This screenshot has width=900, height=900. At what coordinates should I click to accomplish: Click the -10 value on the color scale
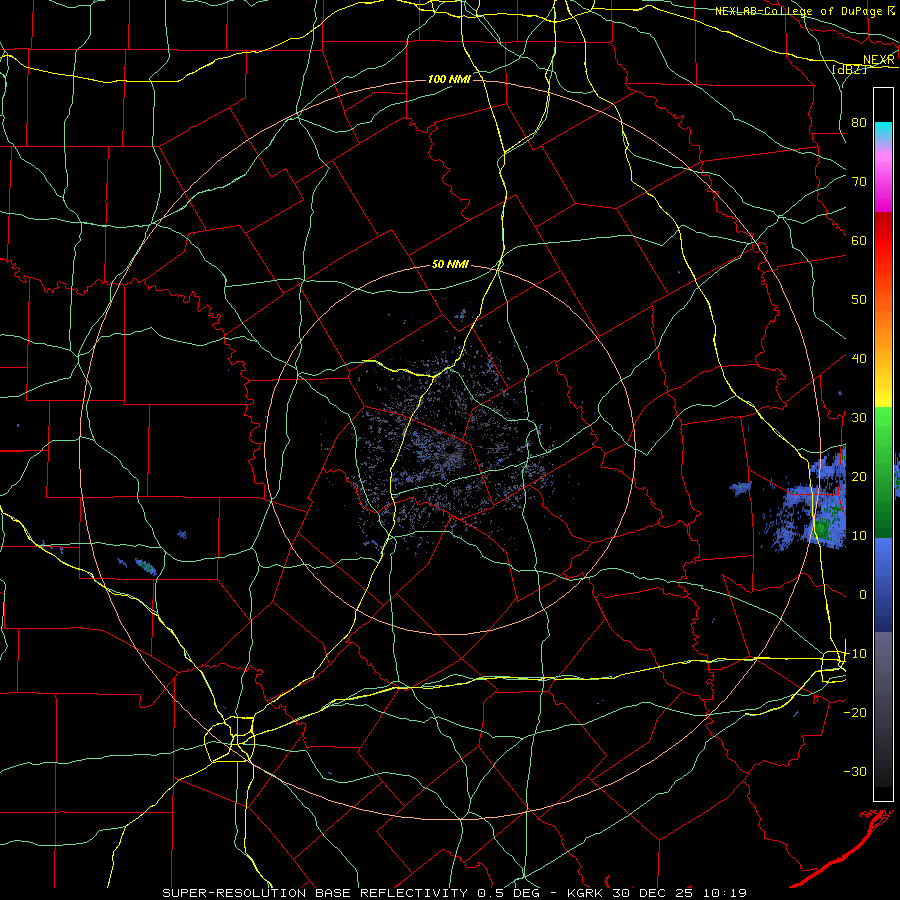click(x=855, y=654)
